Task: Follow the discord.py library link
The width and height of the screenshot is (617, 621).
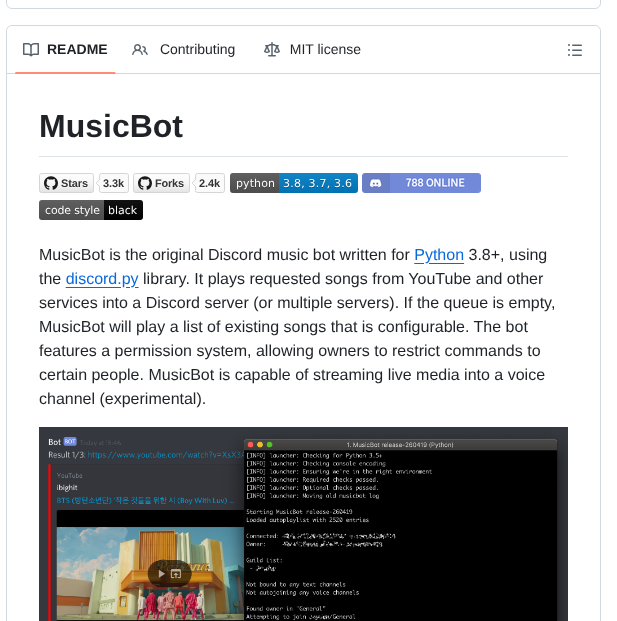Action: coord(102,279)
